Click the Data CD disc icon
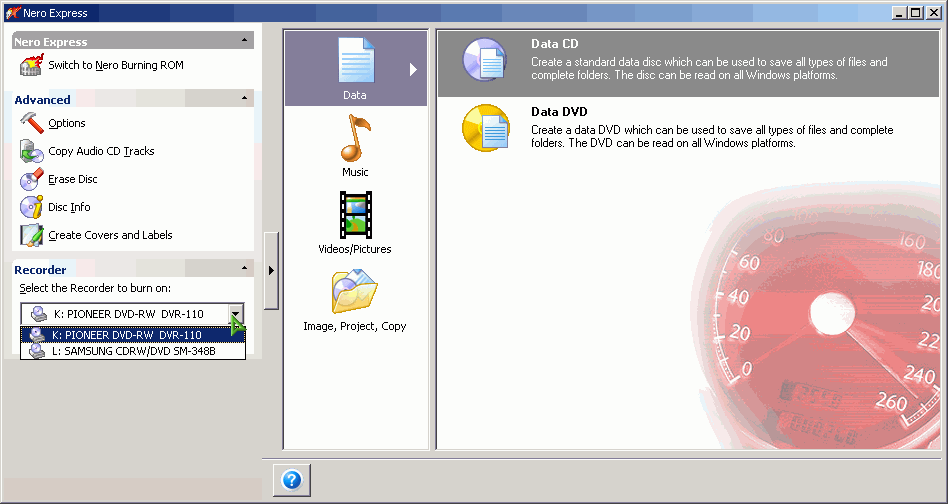Screen dimensions: 948x504 484,60
